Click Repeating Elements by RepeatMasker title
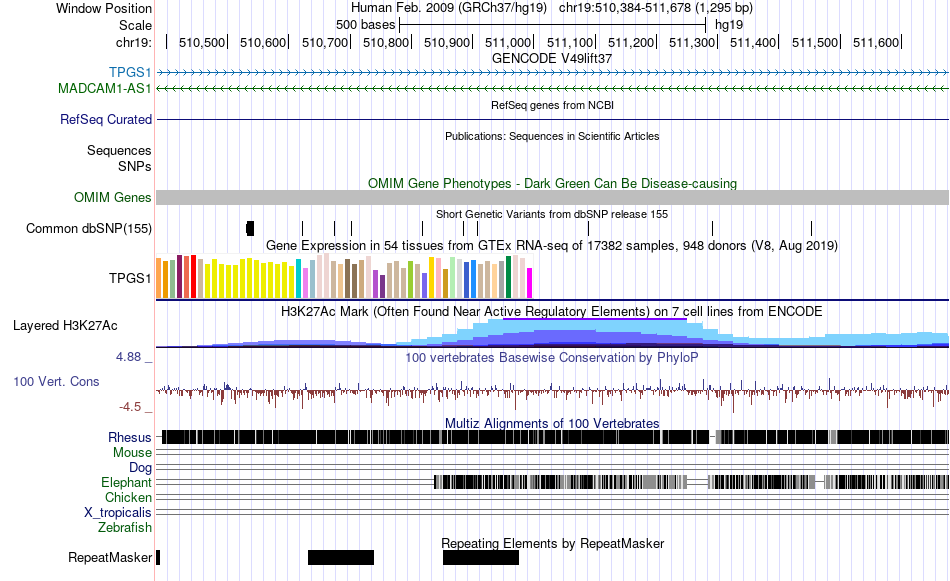 pyautogui.click(x=552, y=543)
